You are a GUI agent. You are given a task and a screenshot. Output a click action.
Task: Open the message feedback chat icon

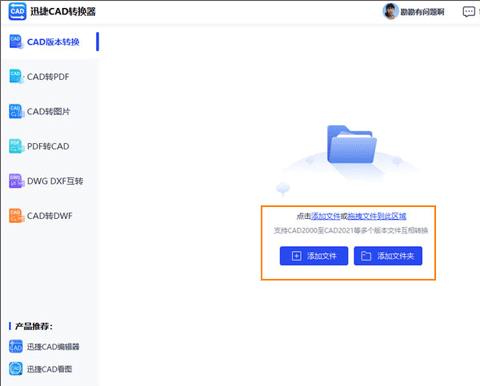coord(469,12)
